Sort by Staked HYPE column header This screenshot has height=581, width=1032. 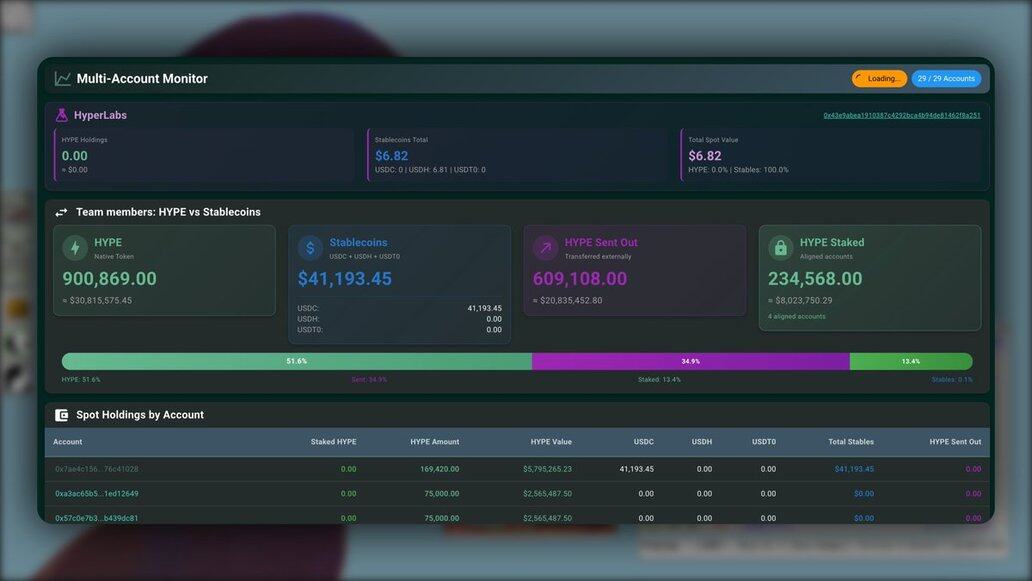pyautogui.click(x=333, y=442)
